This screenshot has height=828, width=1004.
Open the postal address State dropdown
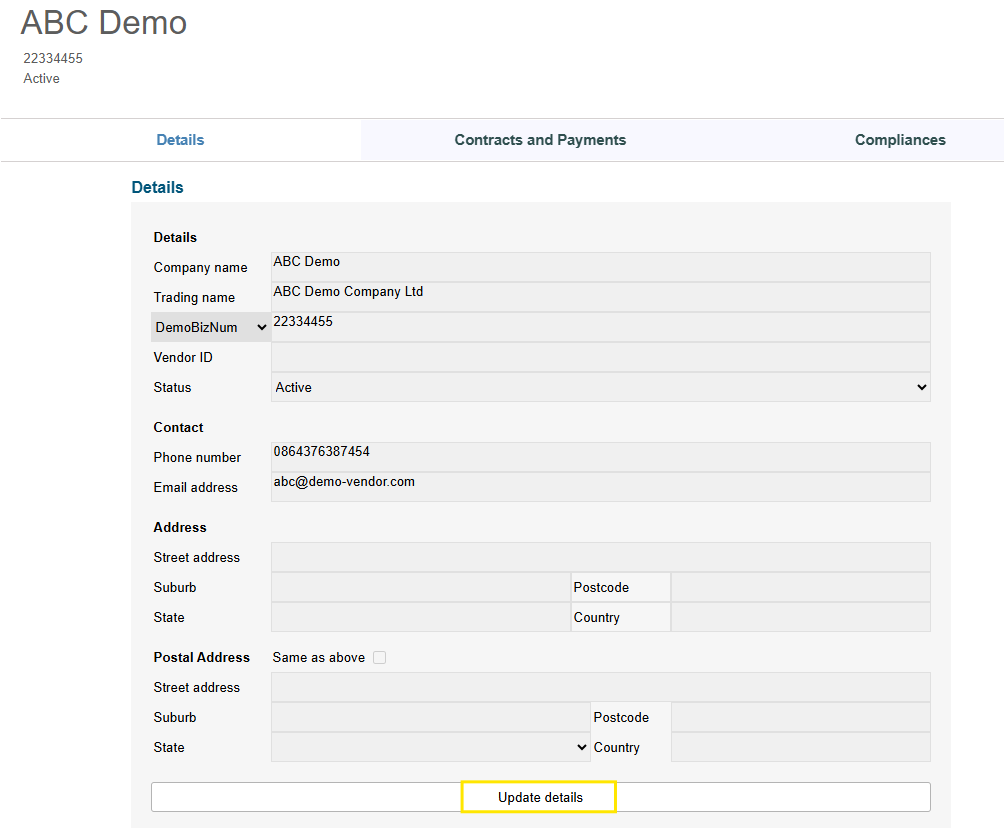pos(430,747)
